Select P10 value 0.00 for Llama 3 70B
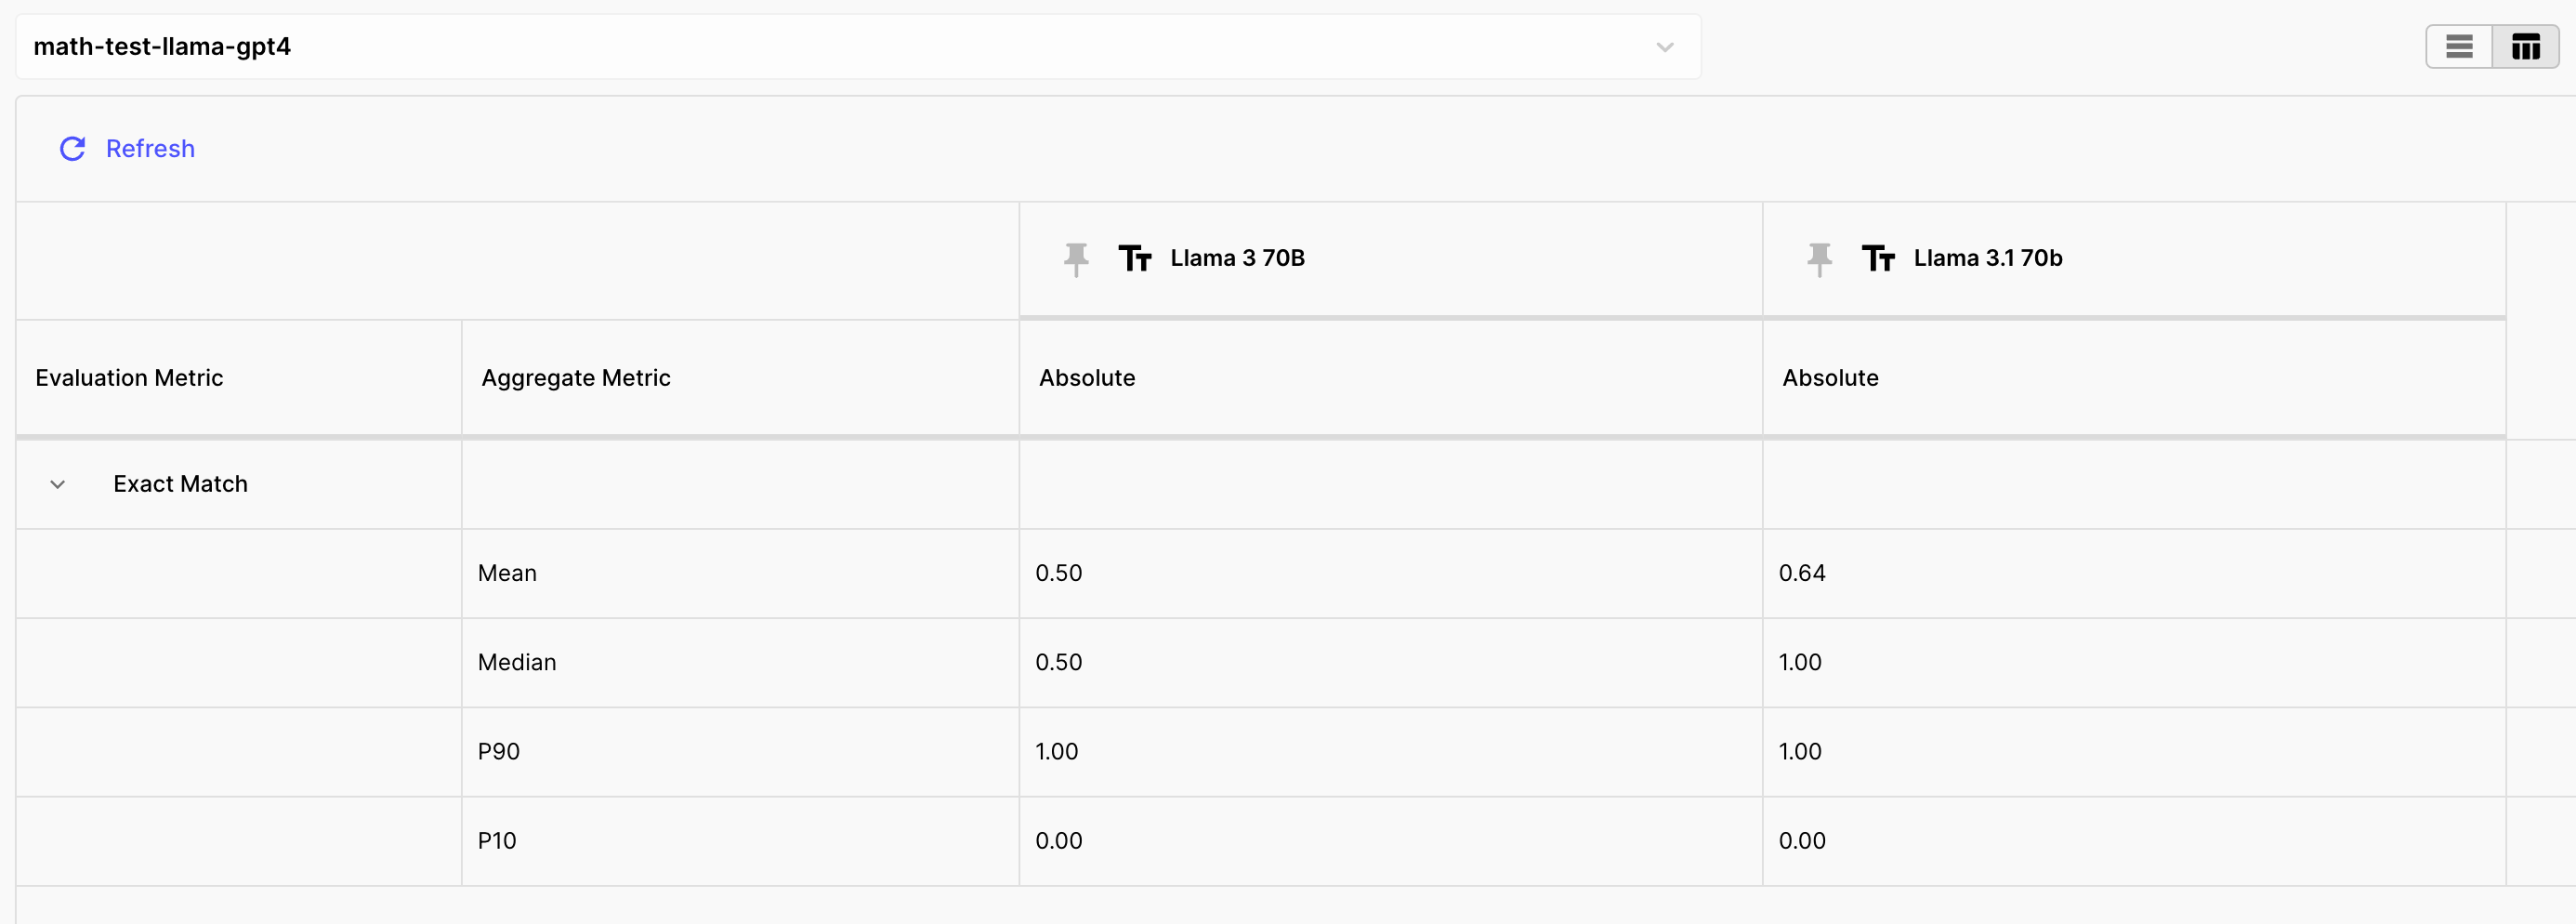The width and height of the screenshot is (2576, 924). click(x=1059, y=841)
